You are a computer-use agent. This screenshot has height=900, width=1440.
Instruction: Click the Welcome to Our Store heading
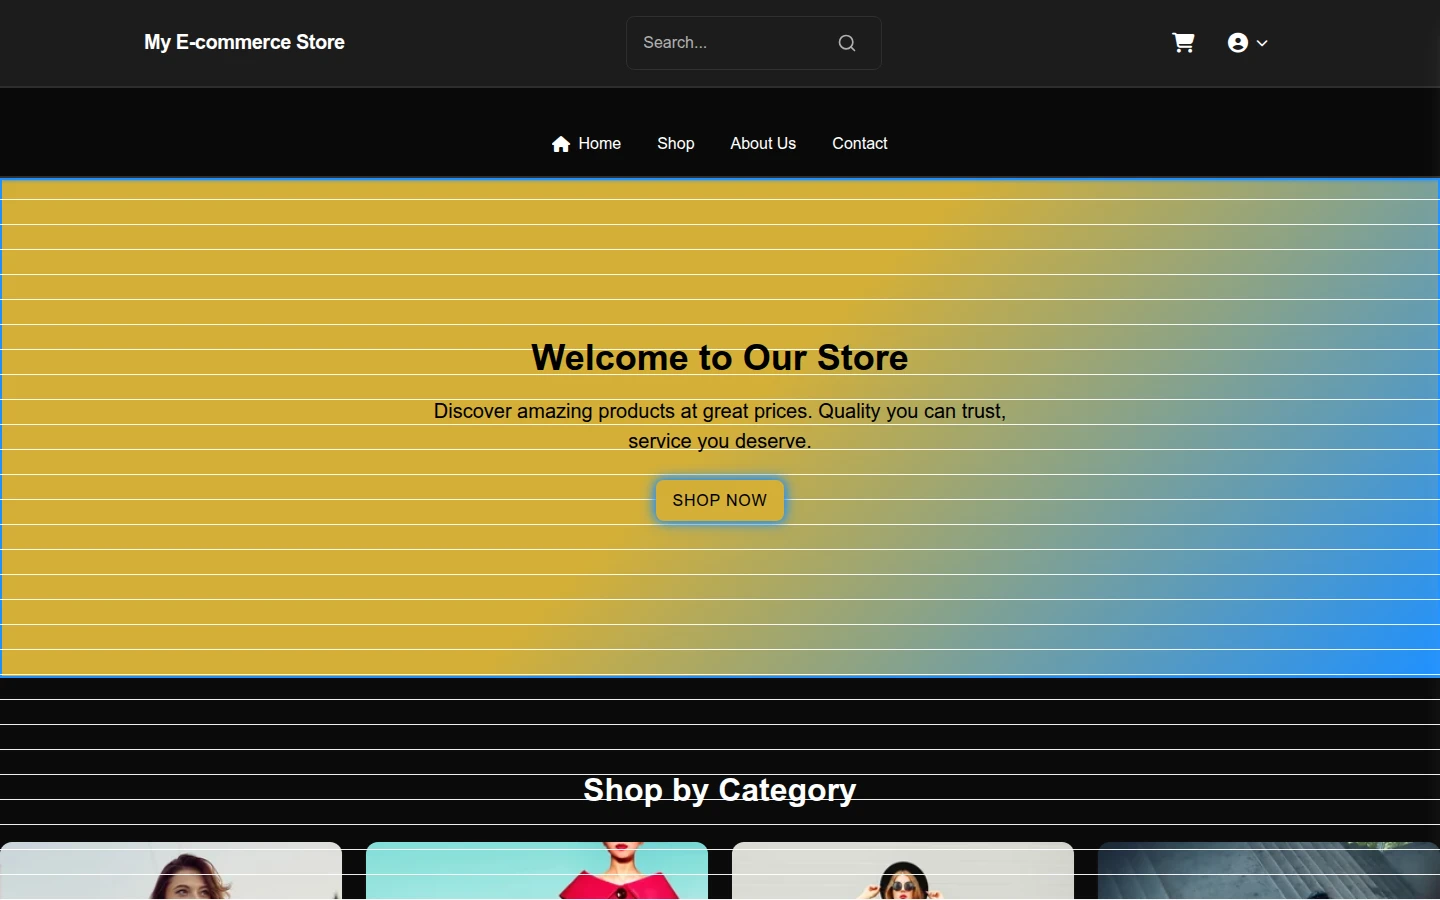(720, 358)
